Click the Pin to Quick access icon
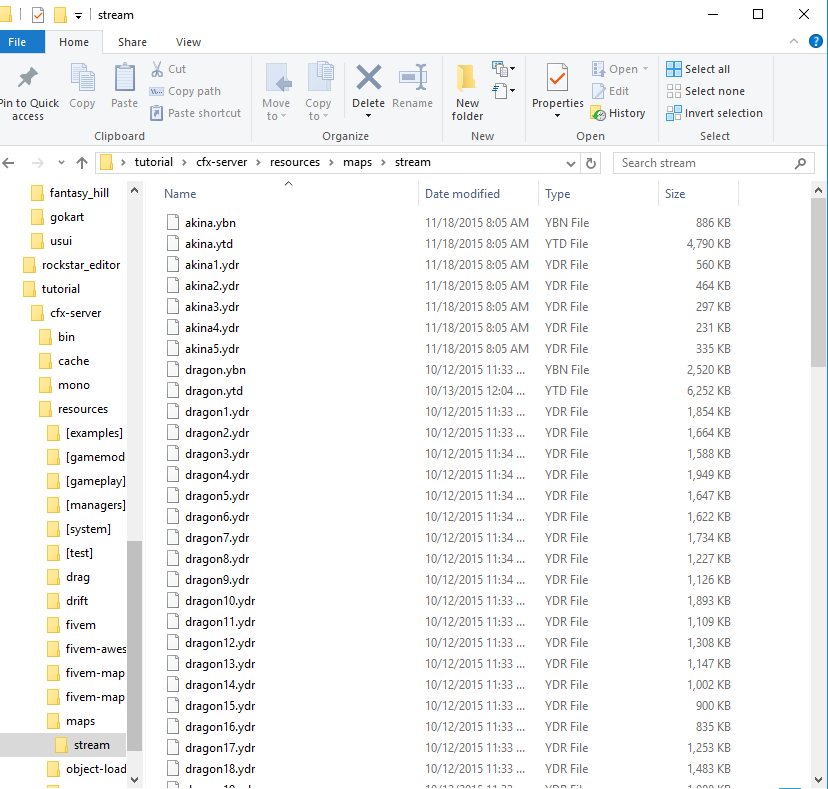Screen dimensions: 828x789 tap(28, 79)
